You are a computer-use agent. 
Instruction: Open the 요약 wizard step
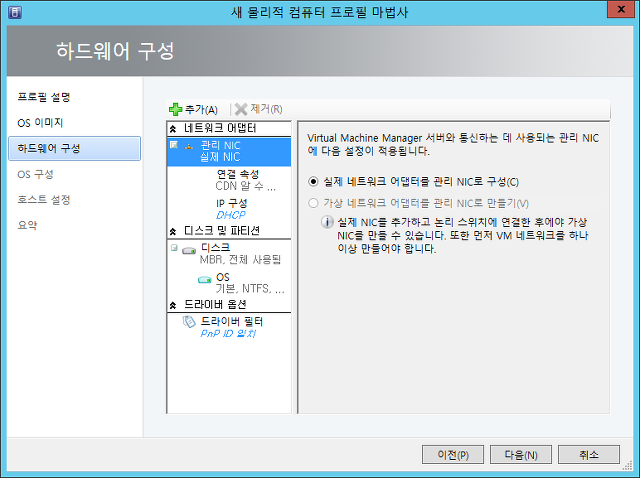27,225
